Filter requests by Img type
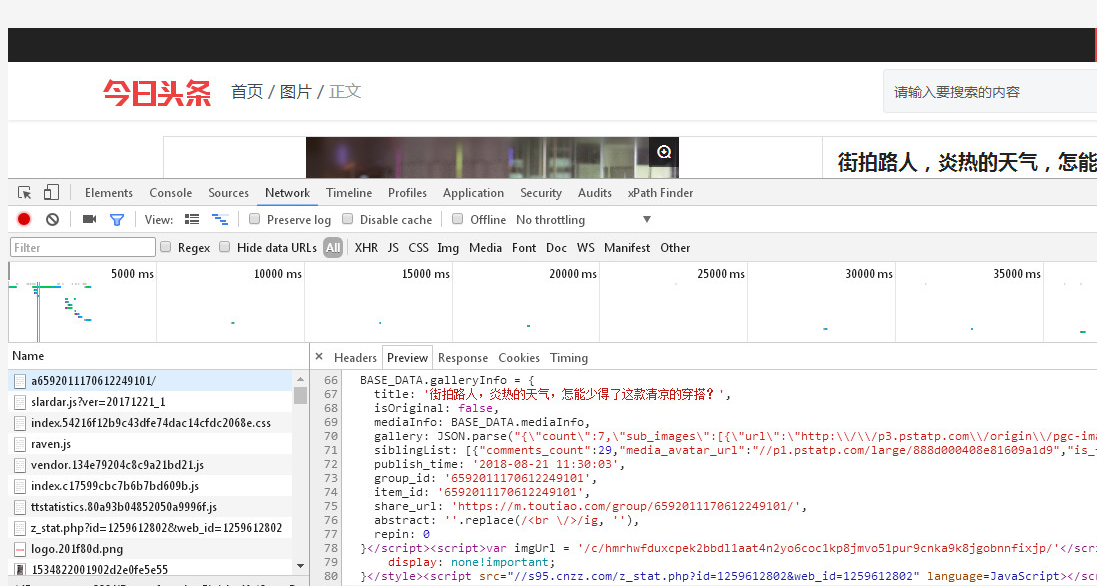Screen dimensions: 1097x586 [x=448, y=248]
